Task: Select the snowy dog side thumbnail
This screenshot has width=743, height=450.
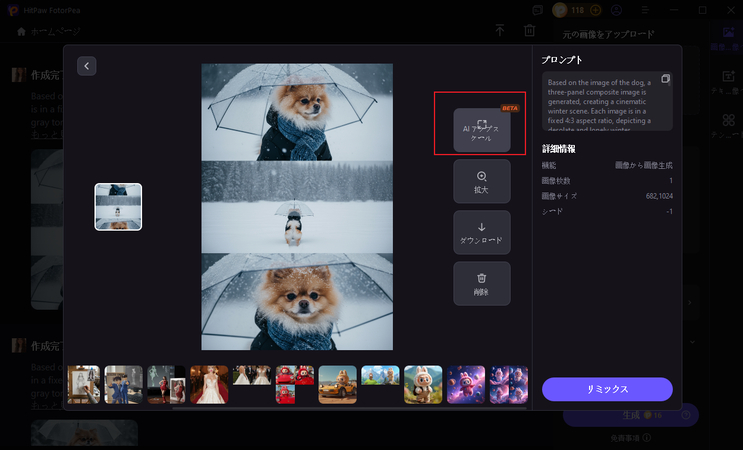Action: tap(118, 207)
